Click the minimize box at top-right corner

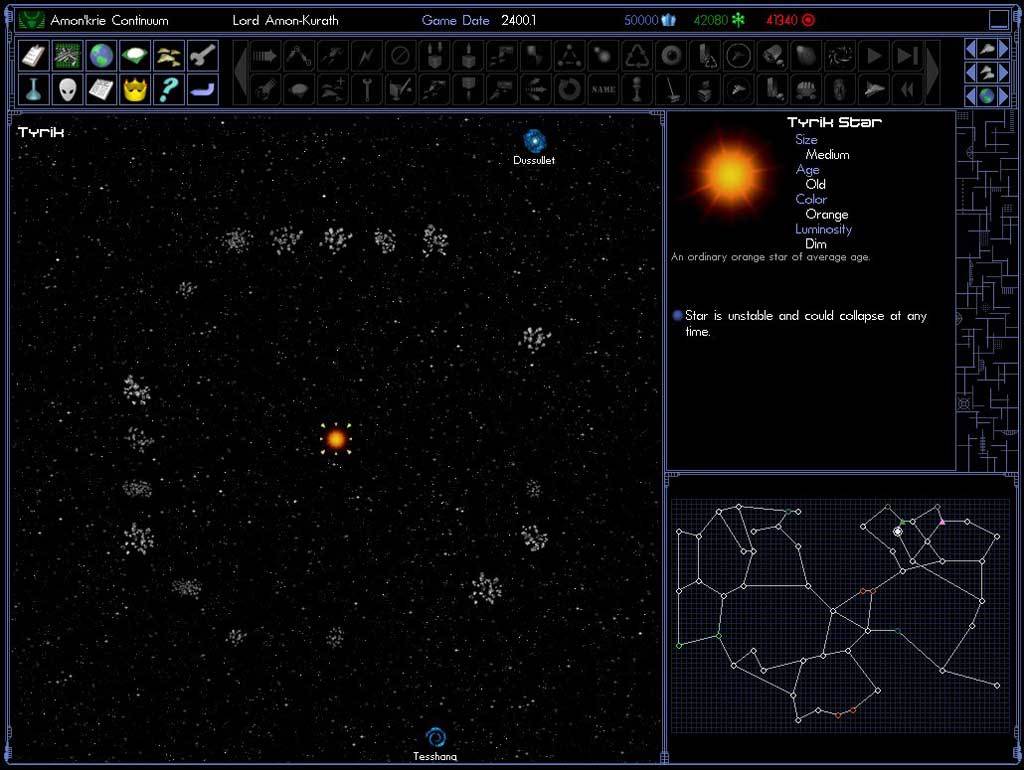[999, 20]
